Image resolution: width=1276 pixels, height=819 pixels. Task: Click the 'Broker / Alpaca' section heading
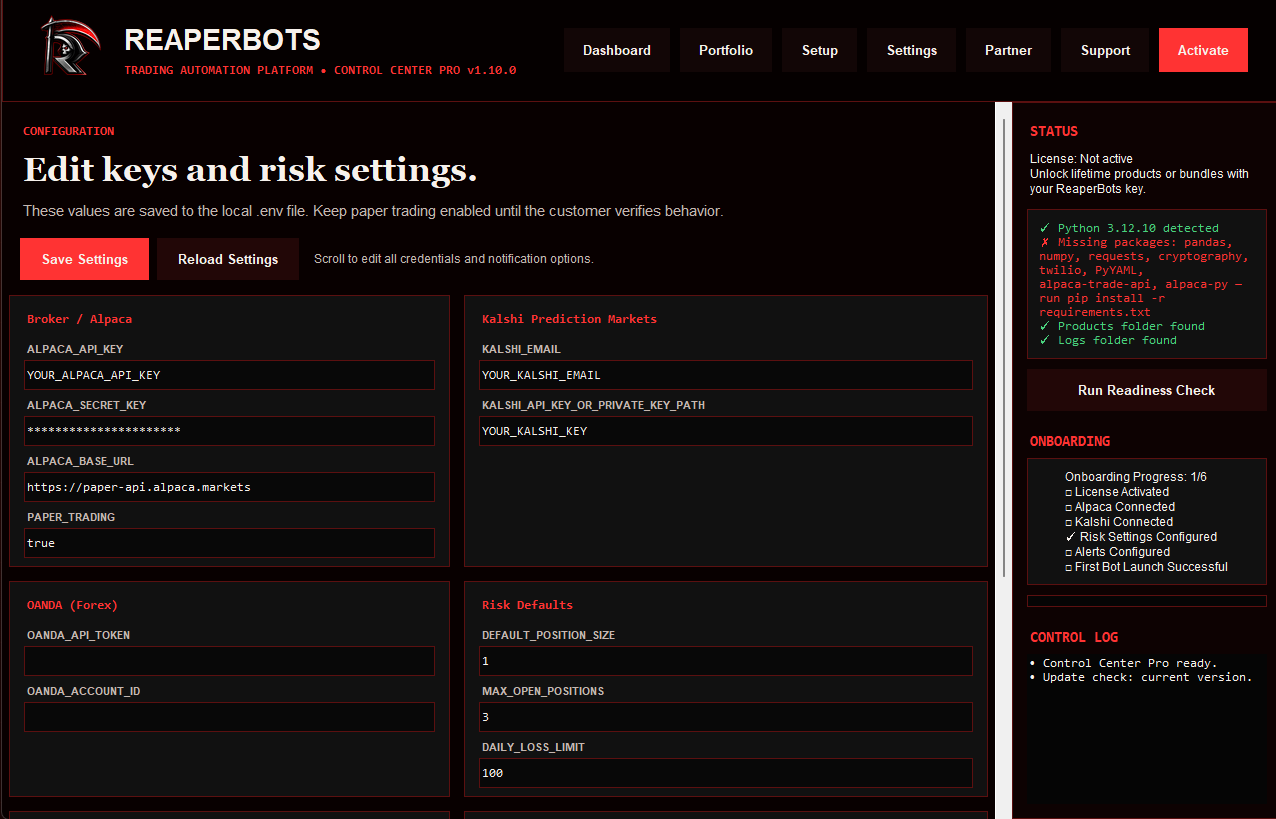coord(79,319)
